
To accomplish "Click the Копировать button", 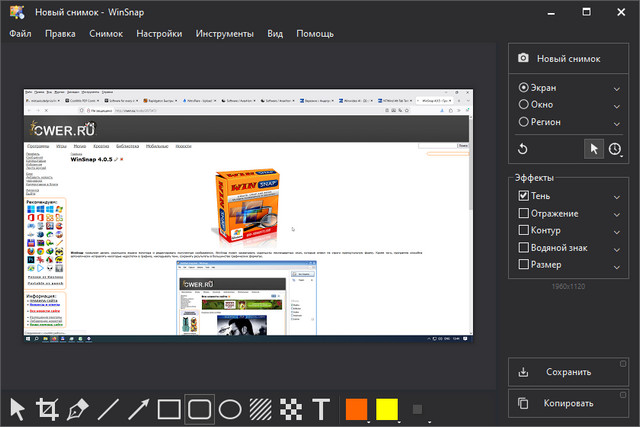I will 568,403.
